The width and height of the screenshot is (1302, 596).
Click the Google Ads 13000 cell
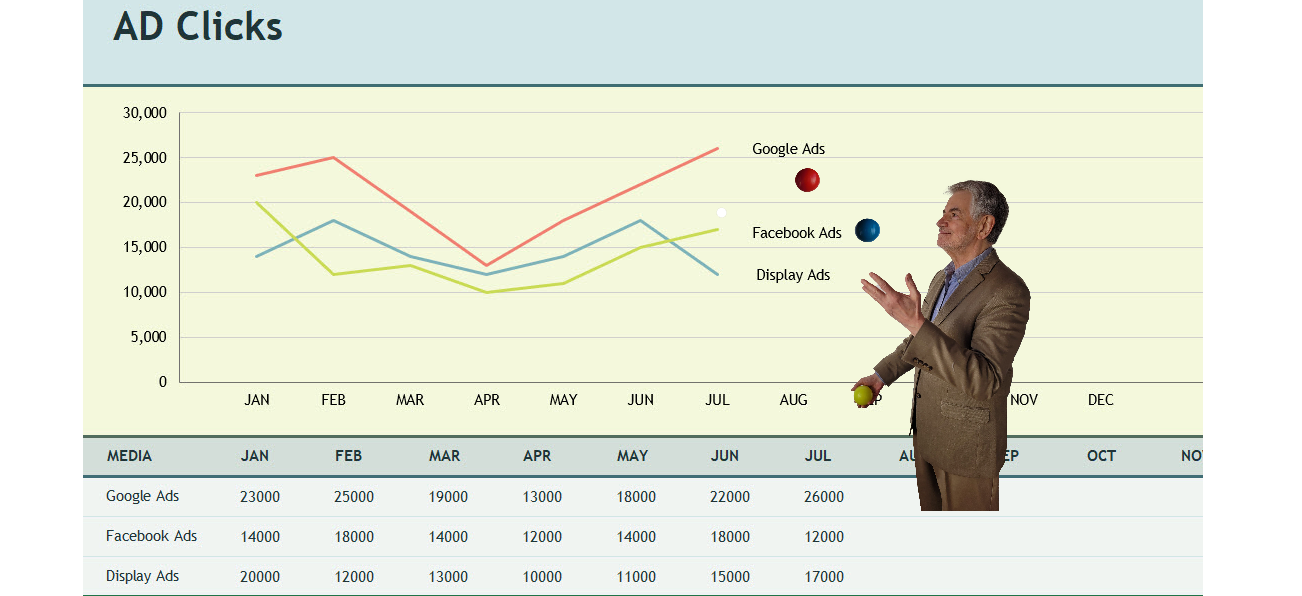tap(542, 497)
